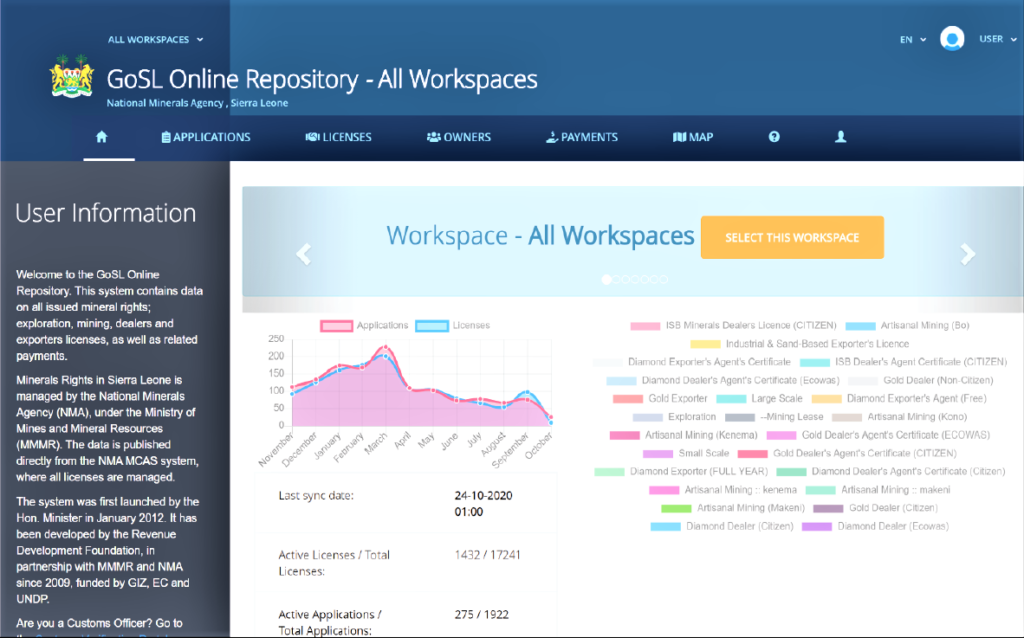Image resolution: width=1024 pixels, height=638 pixels.
Task: Toggle Diamond Dealer's Agent's Certificate (Ecowas) legend
Action: pos(723,380)
